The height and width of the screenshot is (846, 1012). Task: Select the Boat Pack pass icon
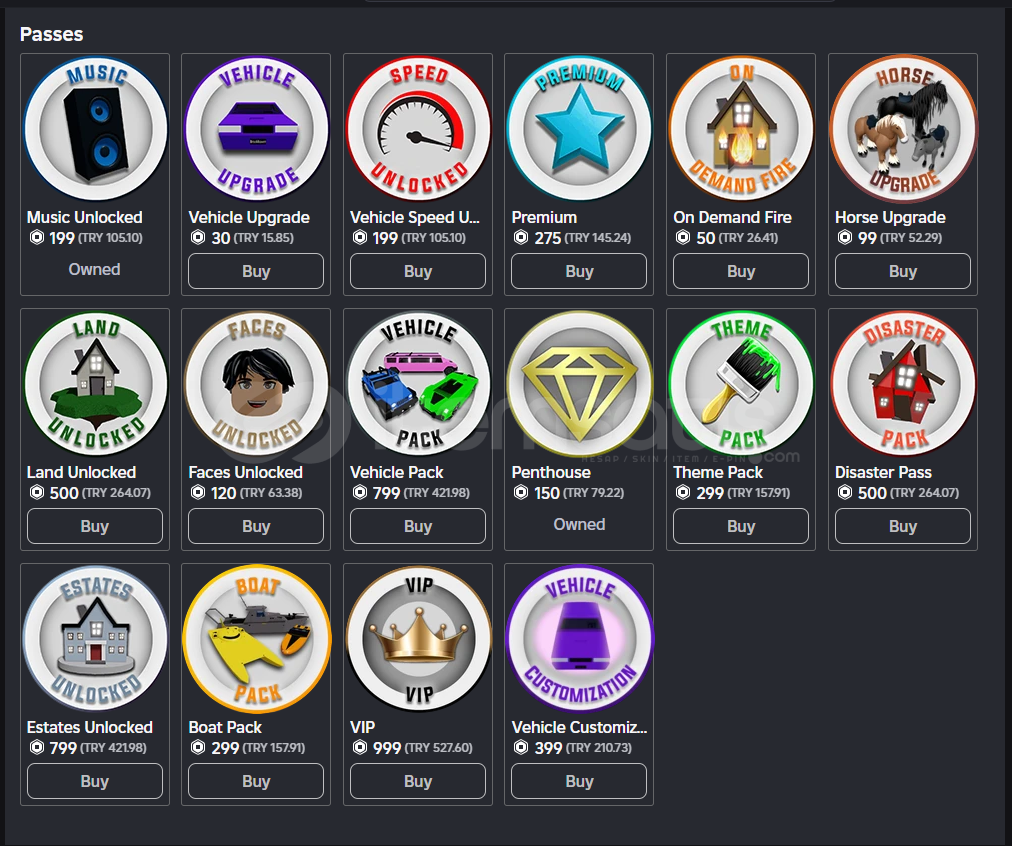[256, 638]
